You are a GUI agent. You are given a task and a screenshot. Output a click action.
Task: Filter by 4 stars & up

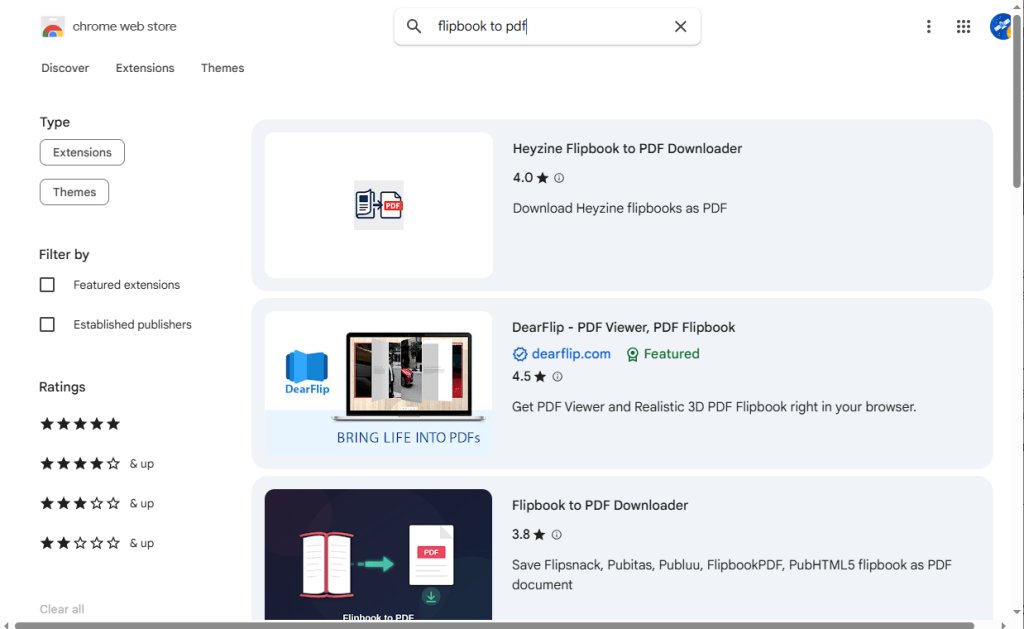pos(97,464)
